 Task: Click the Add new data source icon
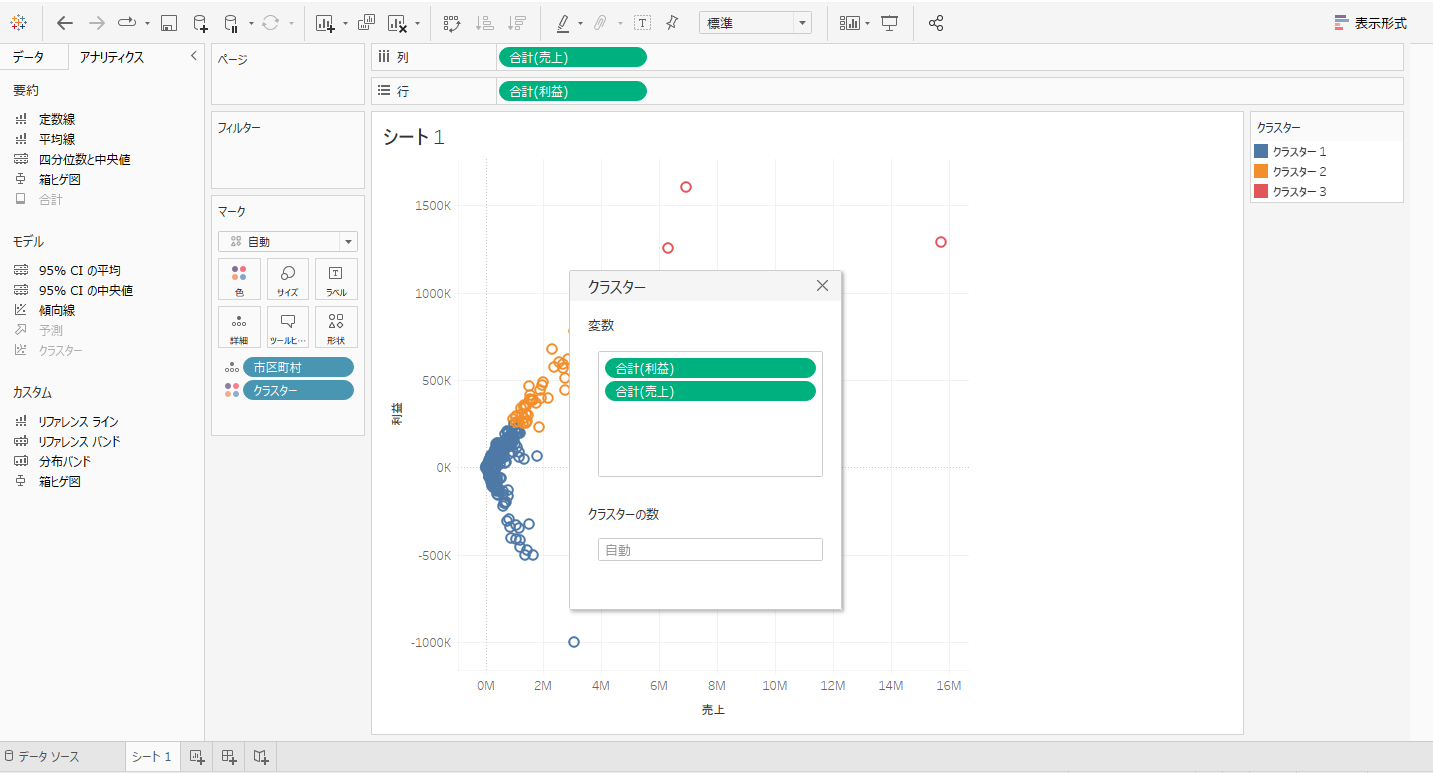tap(201, 23)
